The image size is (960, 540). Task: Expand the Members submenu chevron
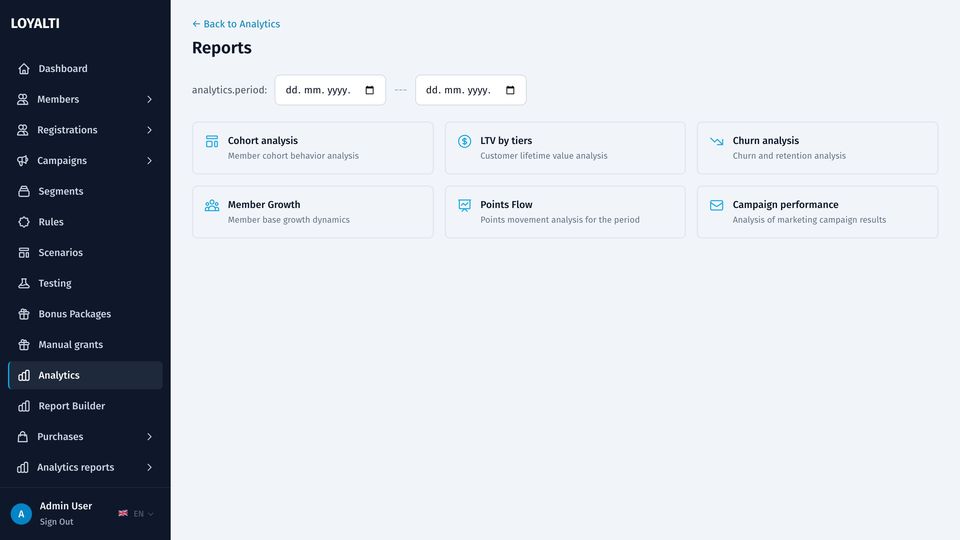[x=149, y=99]
